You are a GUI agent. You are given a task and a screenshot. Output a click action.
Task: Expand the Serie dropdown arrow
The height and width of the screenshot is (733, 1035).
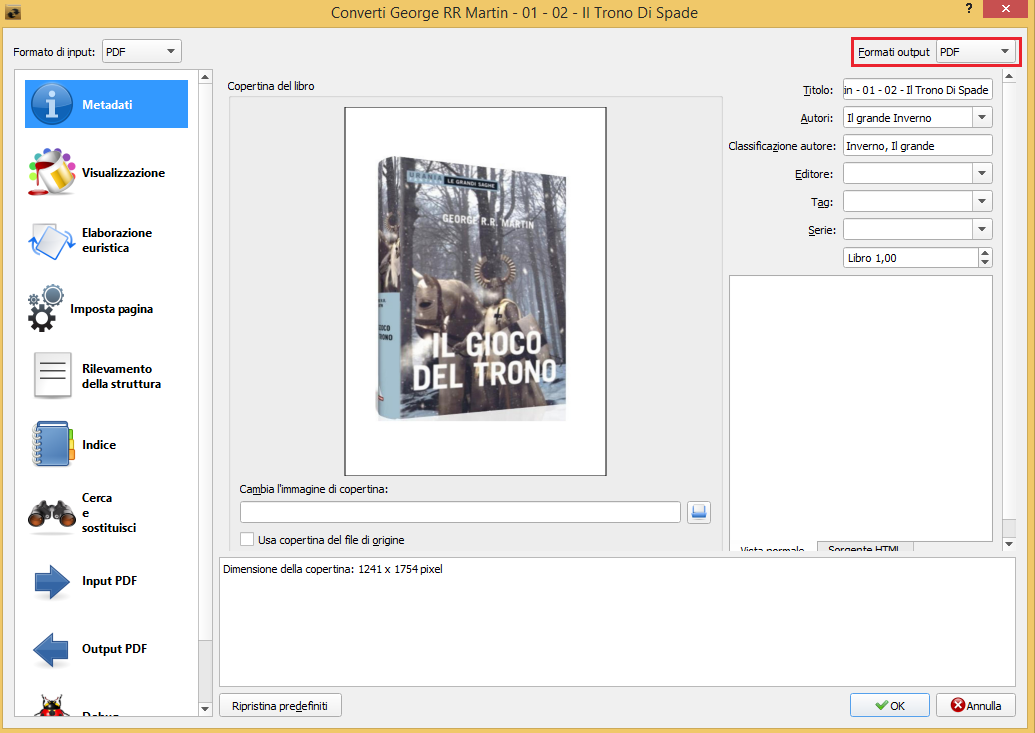(982, 229)
